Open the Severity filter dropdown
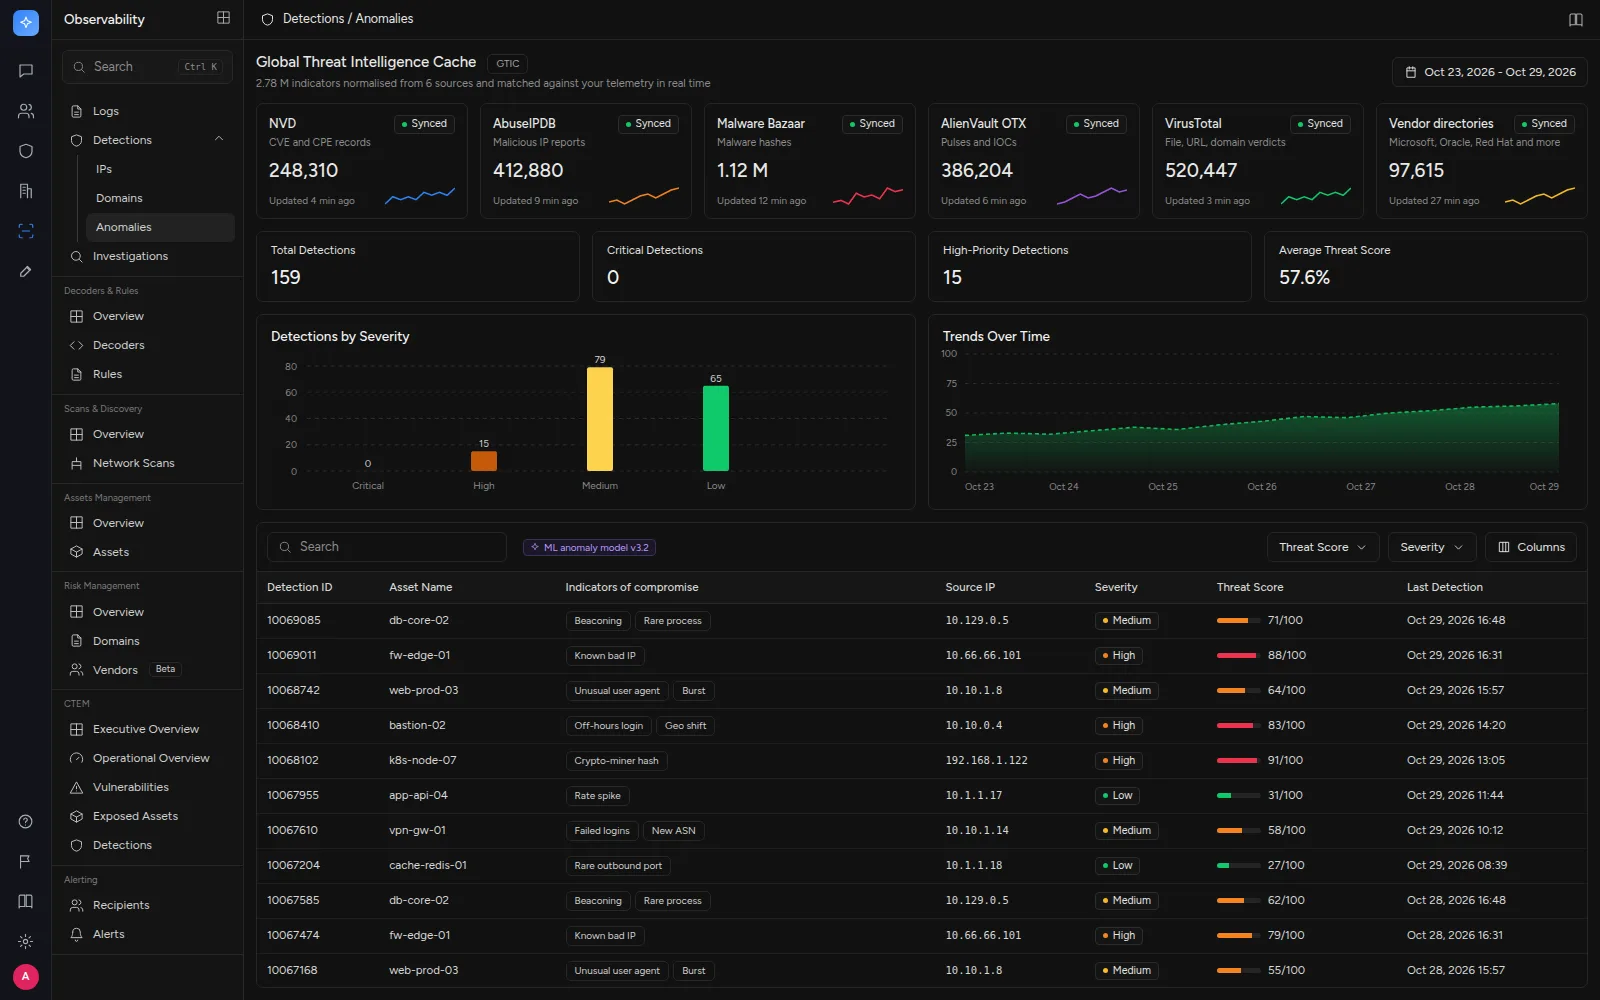This screenshot has height=1000, width=1600. click(x=1432, y=547)
